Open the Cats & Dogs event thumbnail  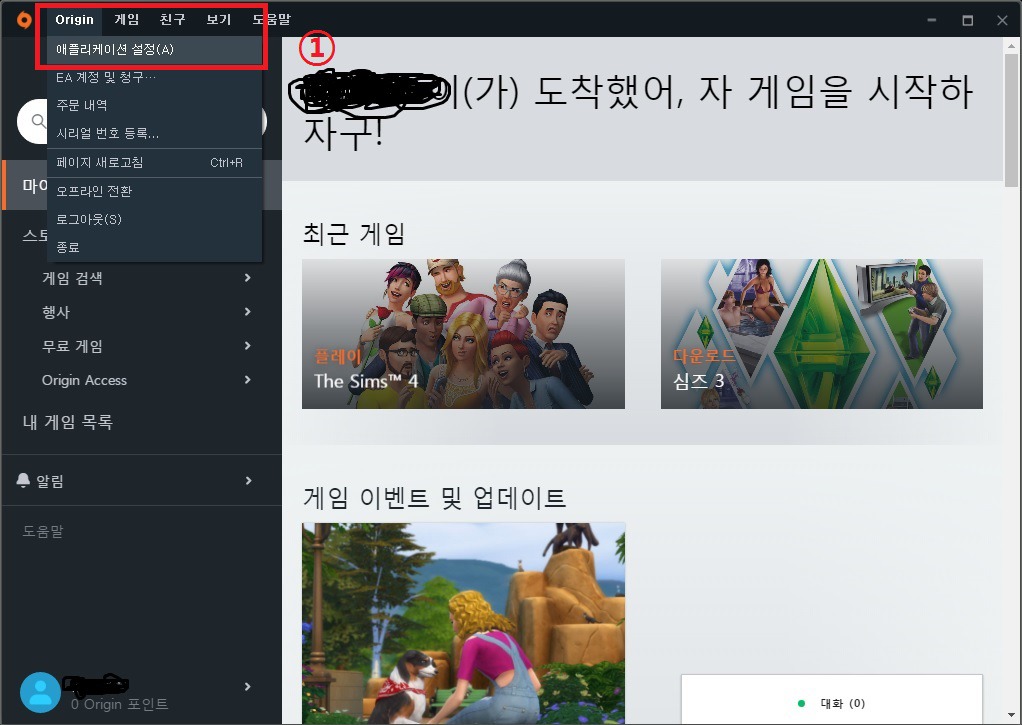pos(463,623)
